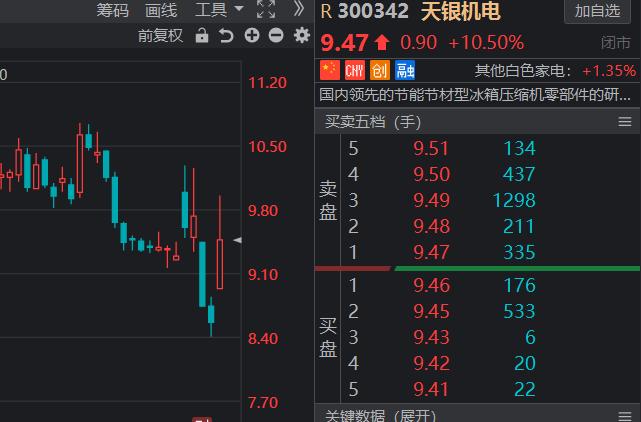Expand the 关键数据 (展开) section

click(380, 415)
